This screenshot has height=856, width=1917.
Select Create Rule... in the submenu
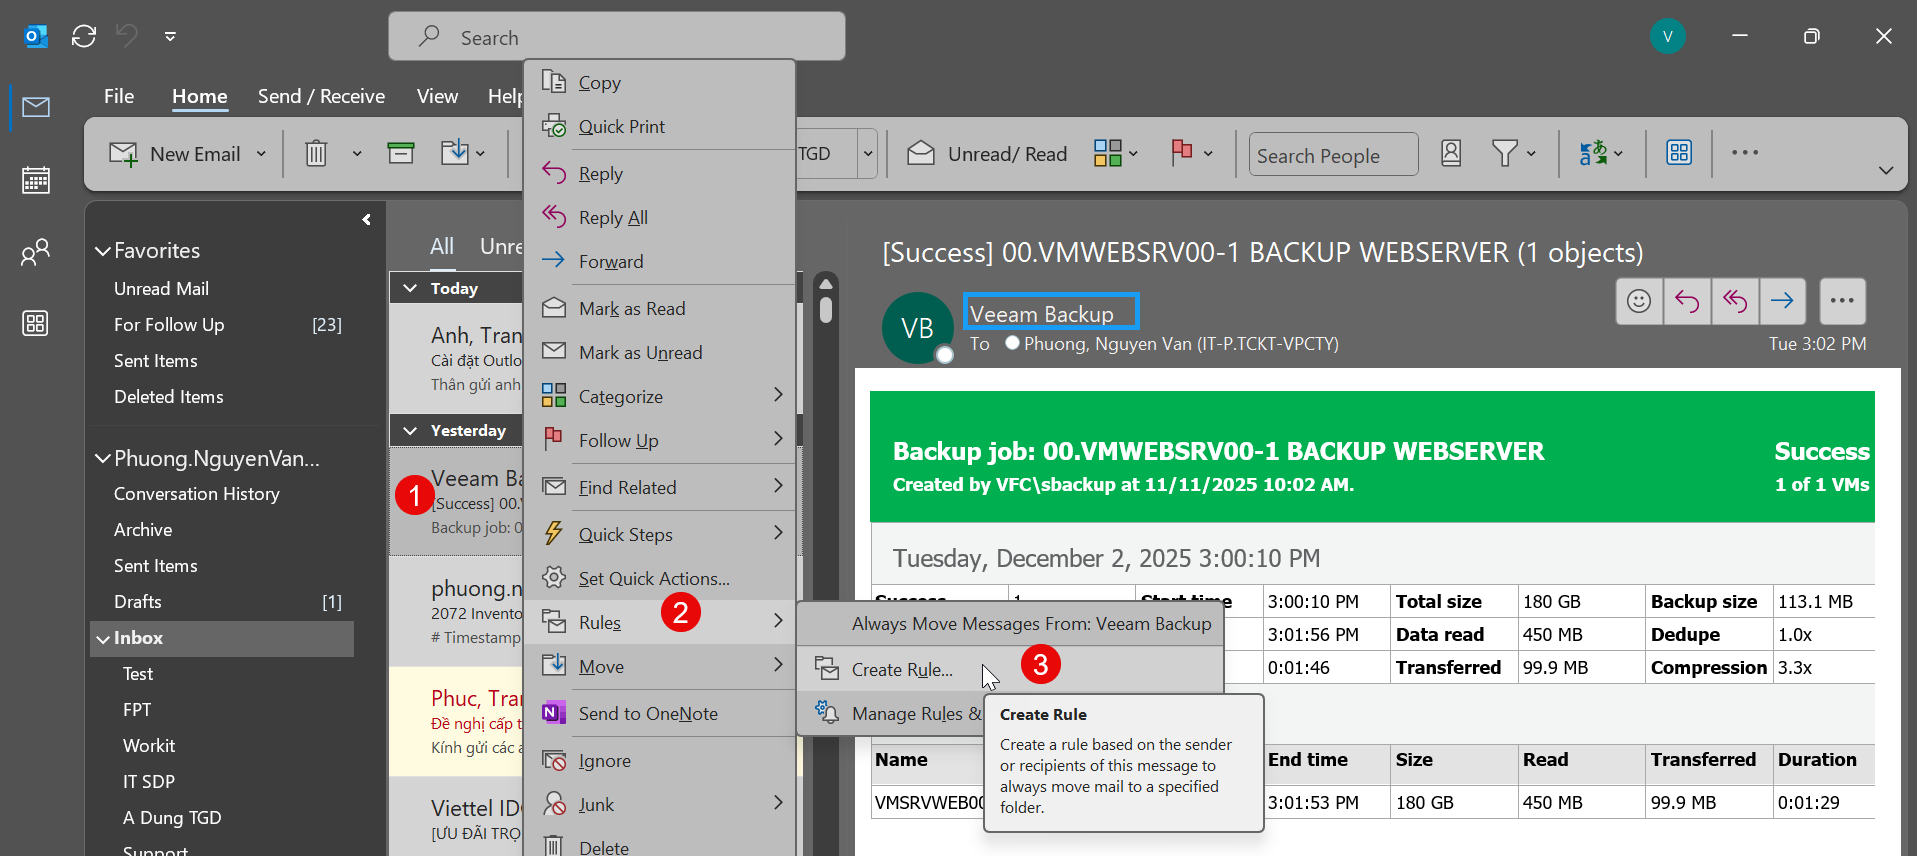coord(901,670)
